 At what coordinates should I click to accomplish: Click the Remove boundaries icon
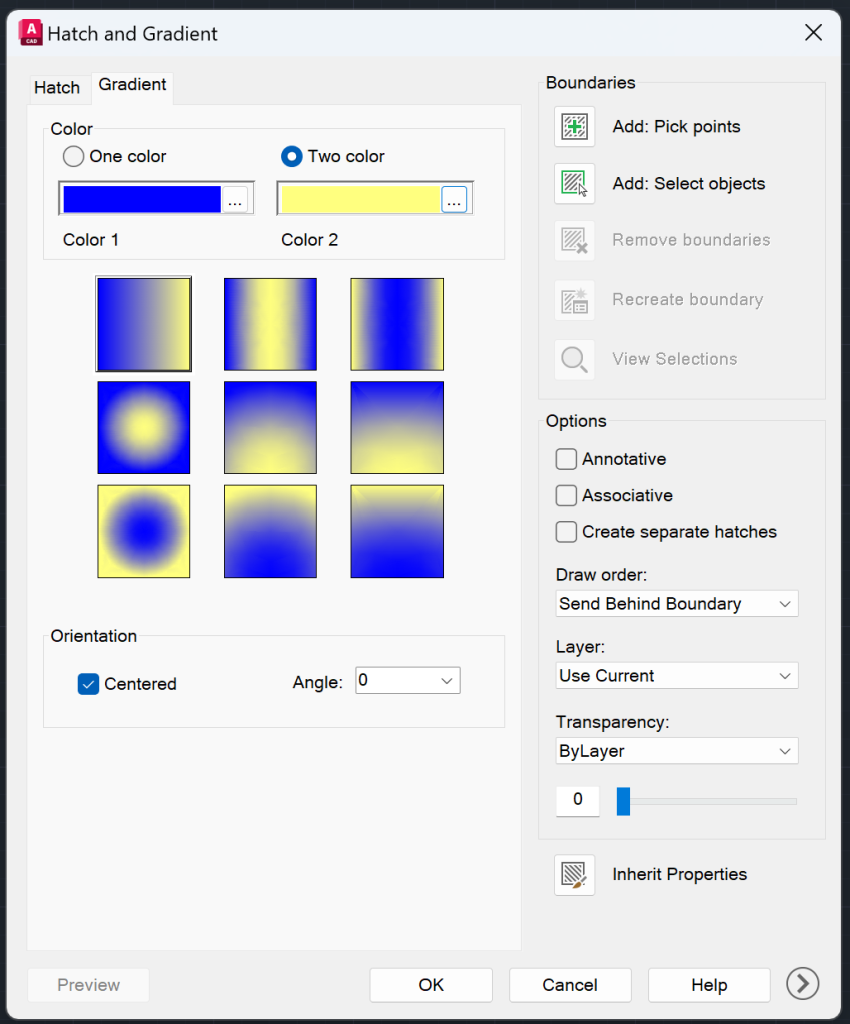click(x=574, y=240)
